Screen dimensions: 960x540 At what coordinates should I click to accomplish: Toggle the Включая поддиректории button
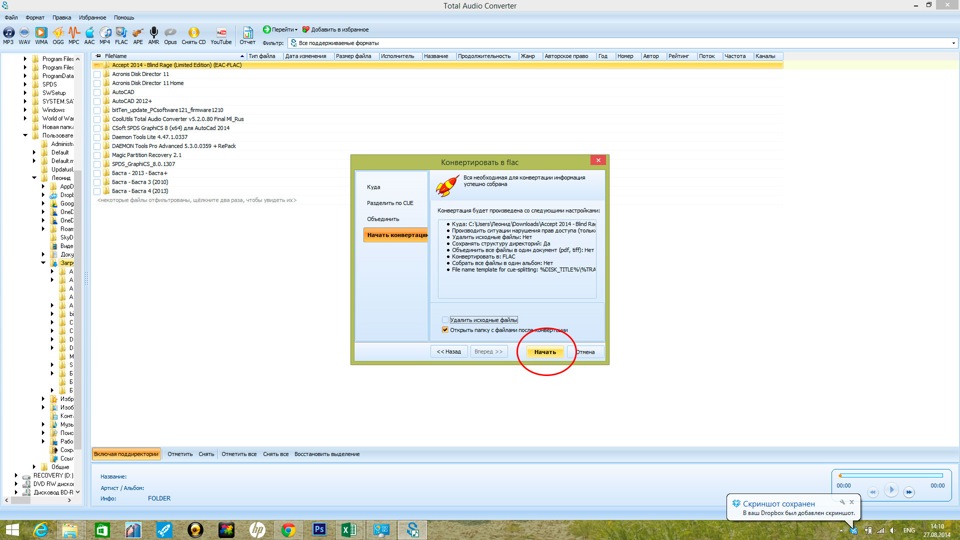pos(126,454)
